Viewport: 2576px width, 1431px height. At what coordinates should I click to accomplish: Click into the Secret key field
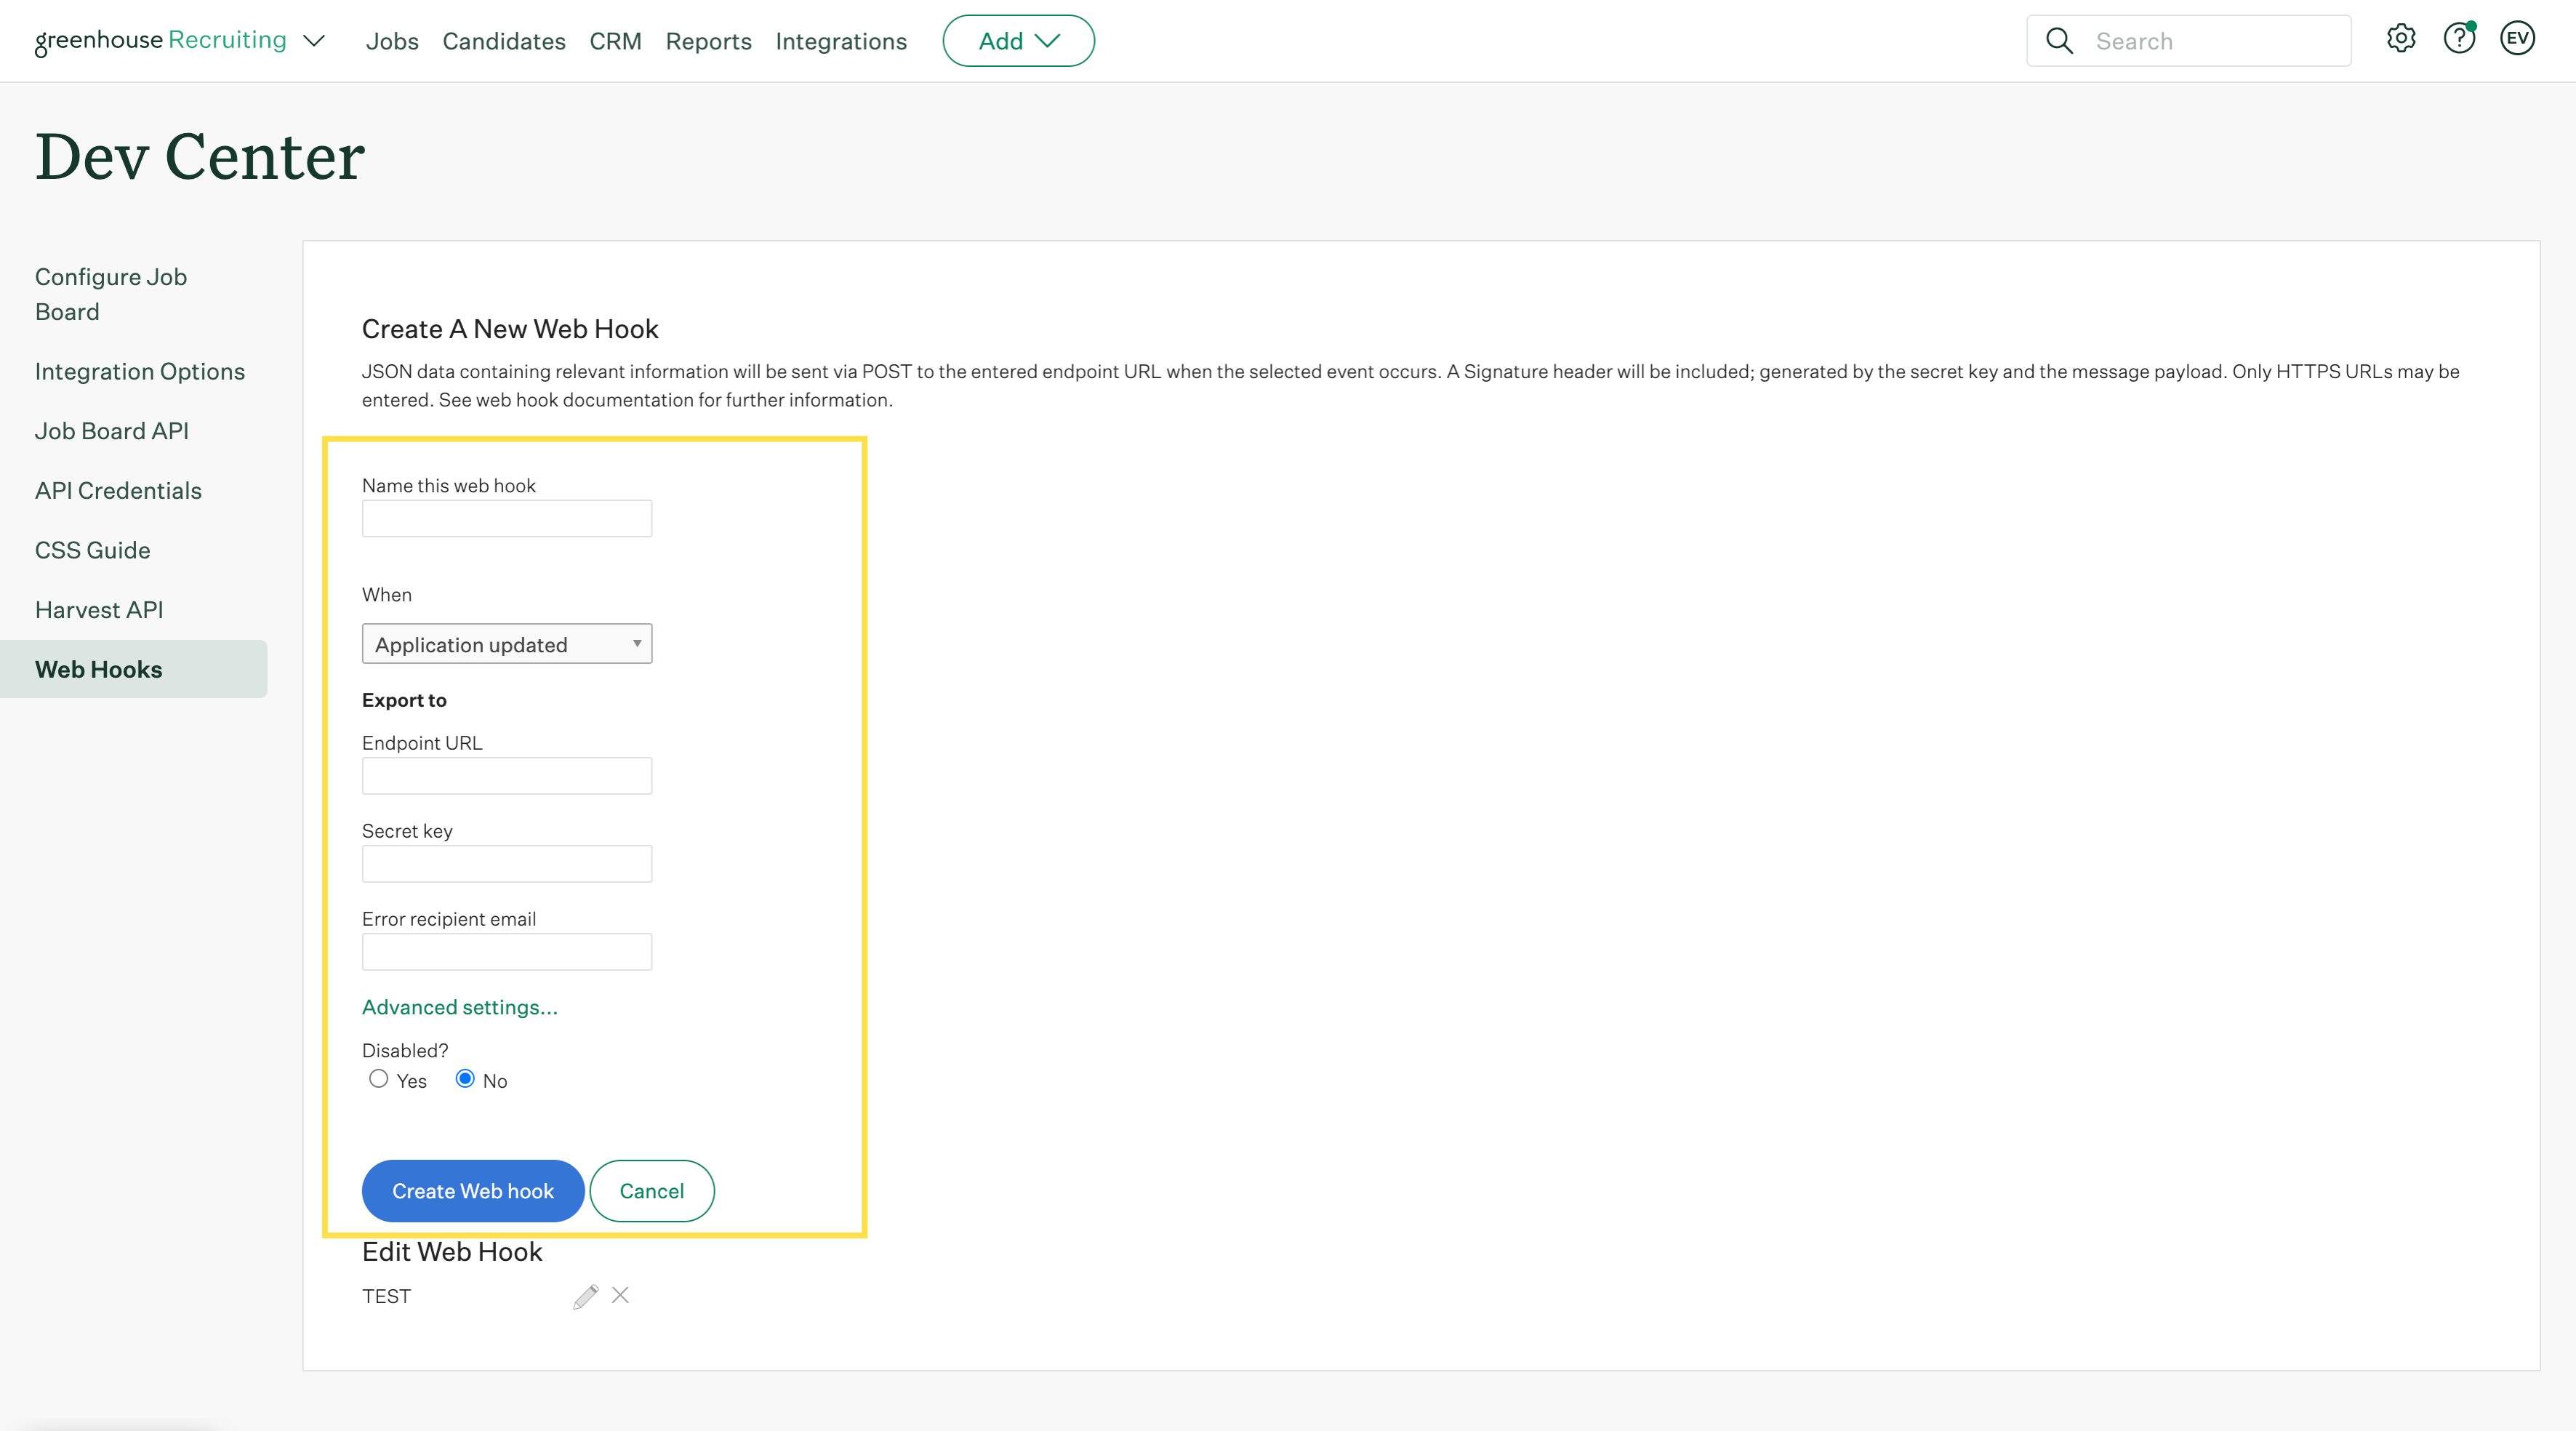[x=507, y=864]
